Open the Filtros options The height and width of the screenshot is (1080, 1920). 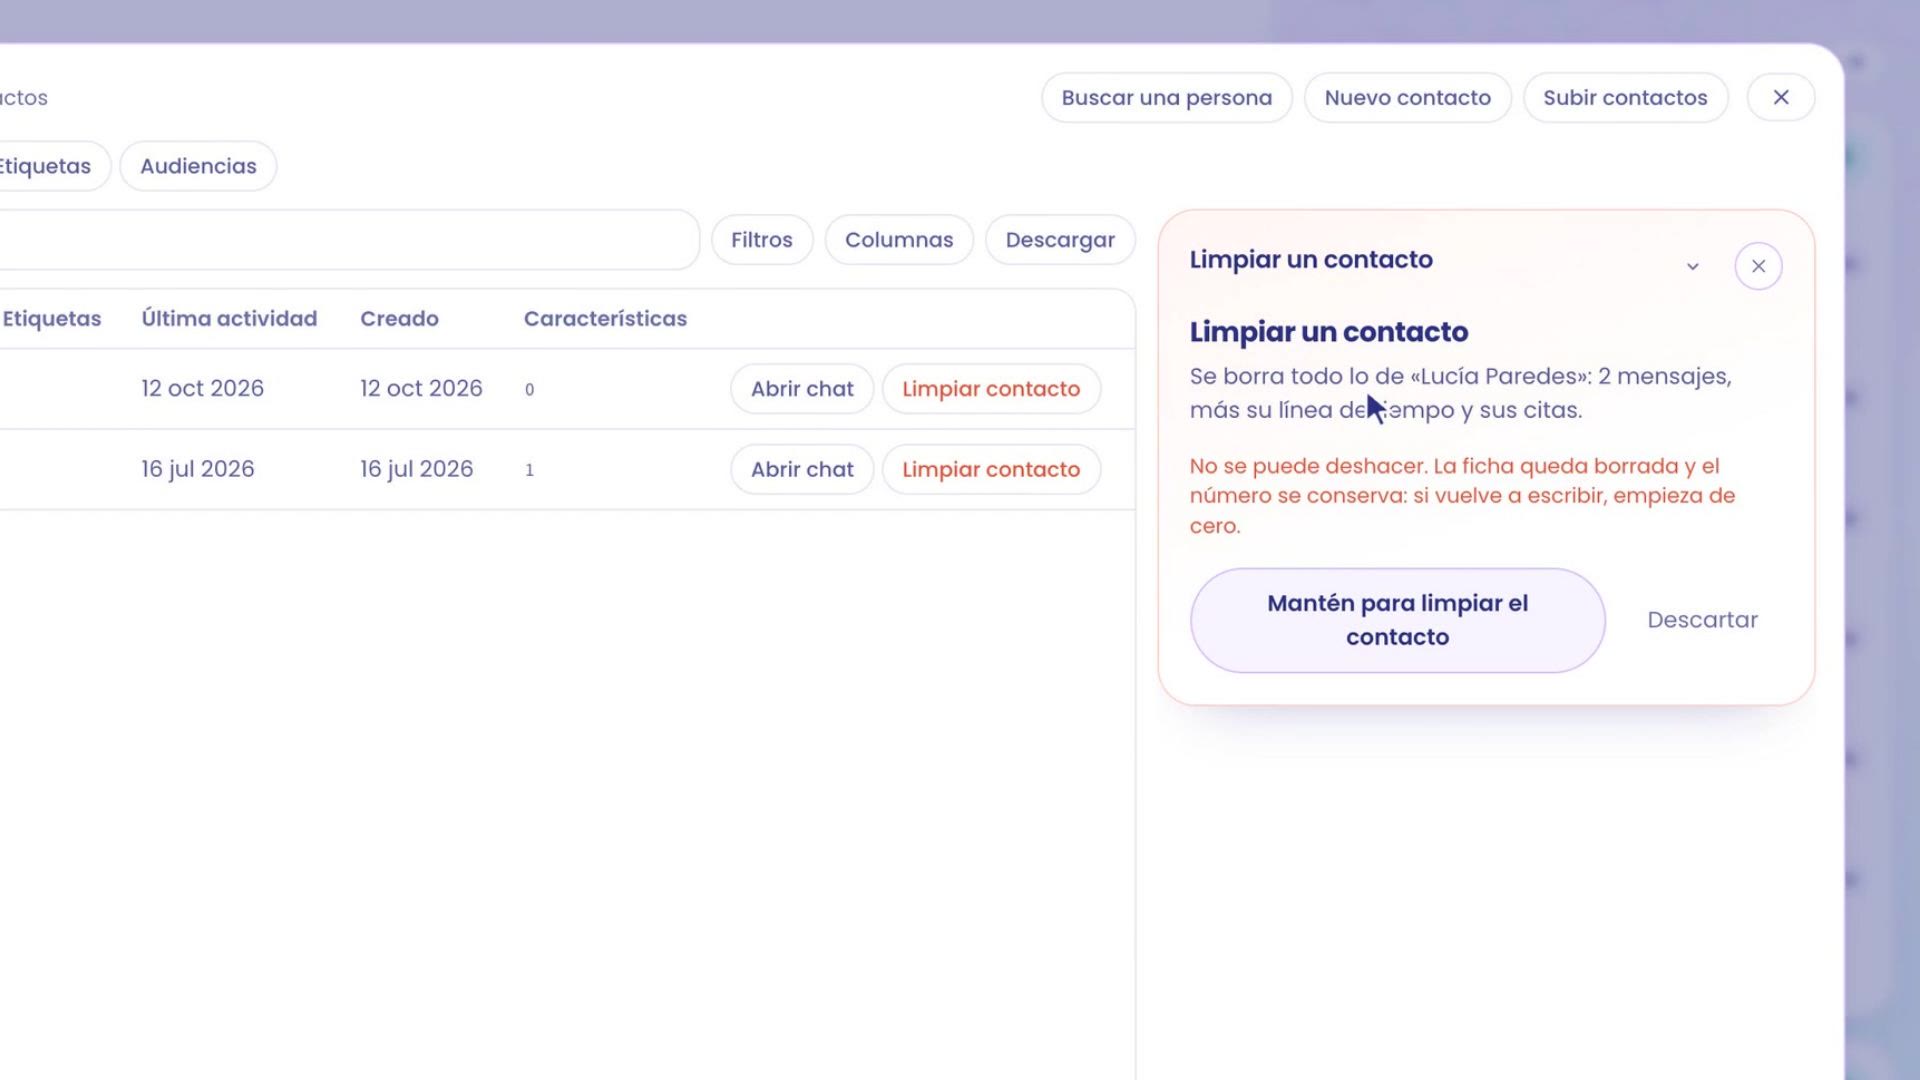[762, 240]
